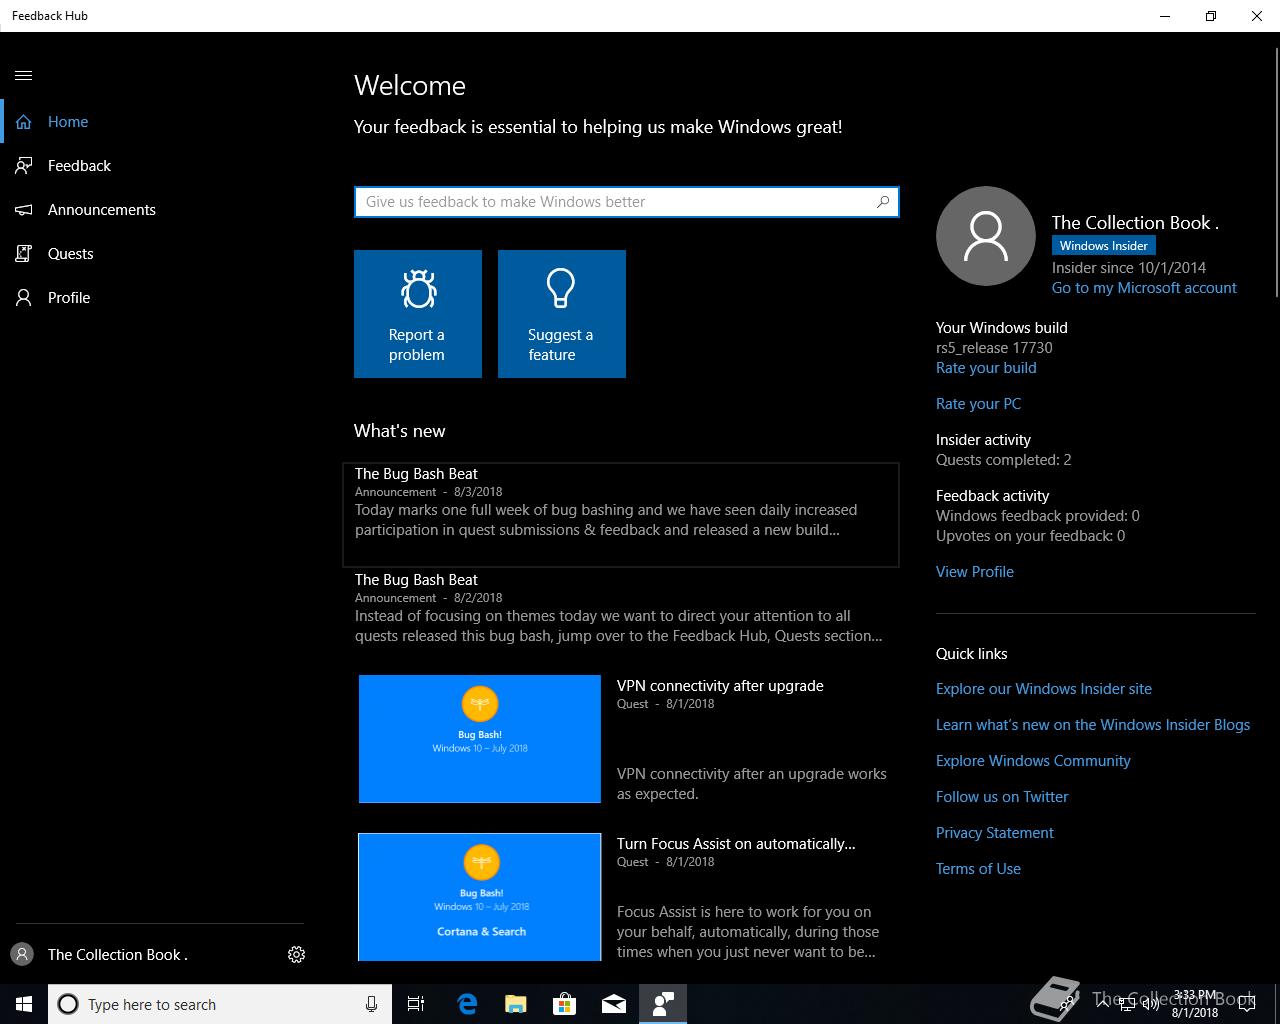1280x1024 pixels.
Task: Open Turn Focus Assist on automatically quest
Action: [x=736, y=844]
